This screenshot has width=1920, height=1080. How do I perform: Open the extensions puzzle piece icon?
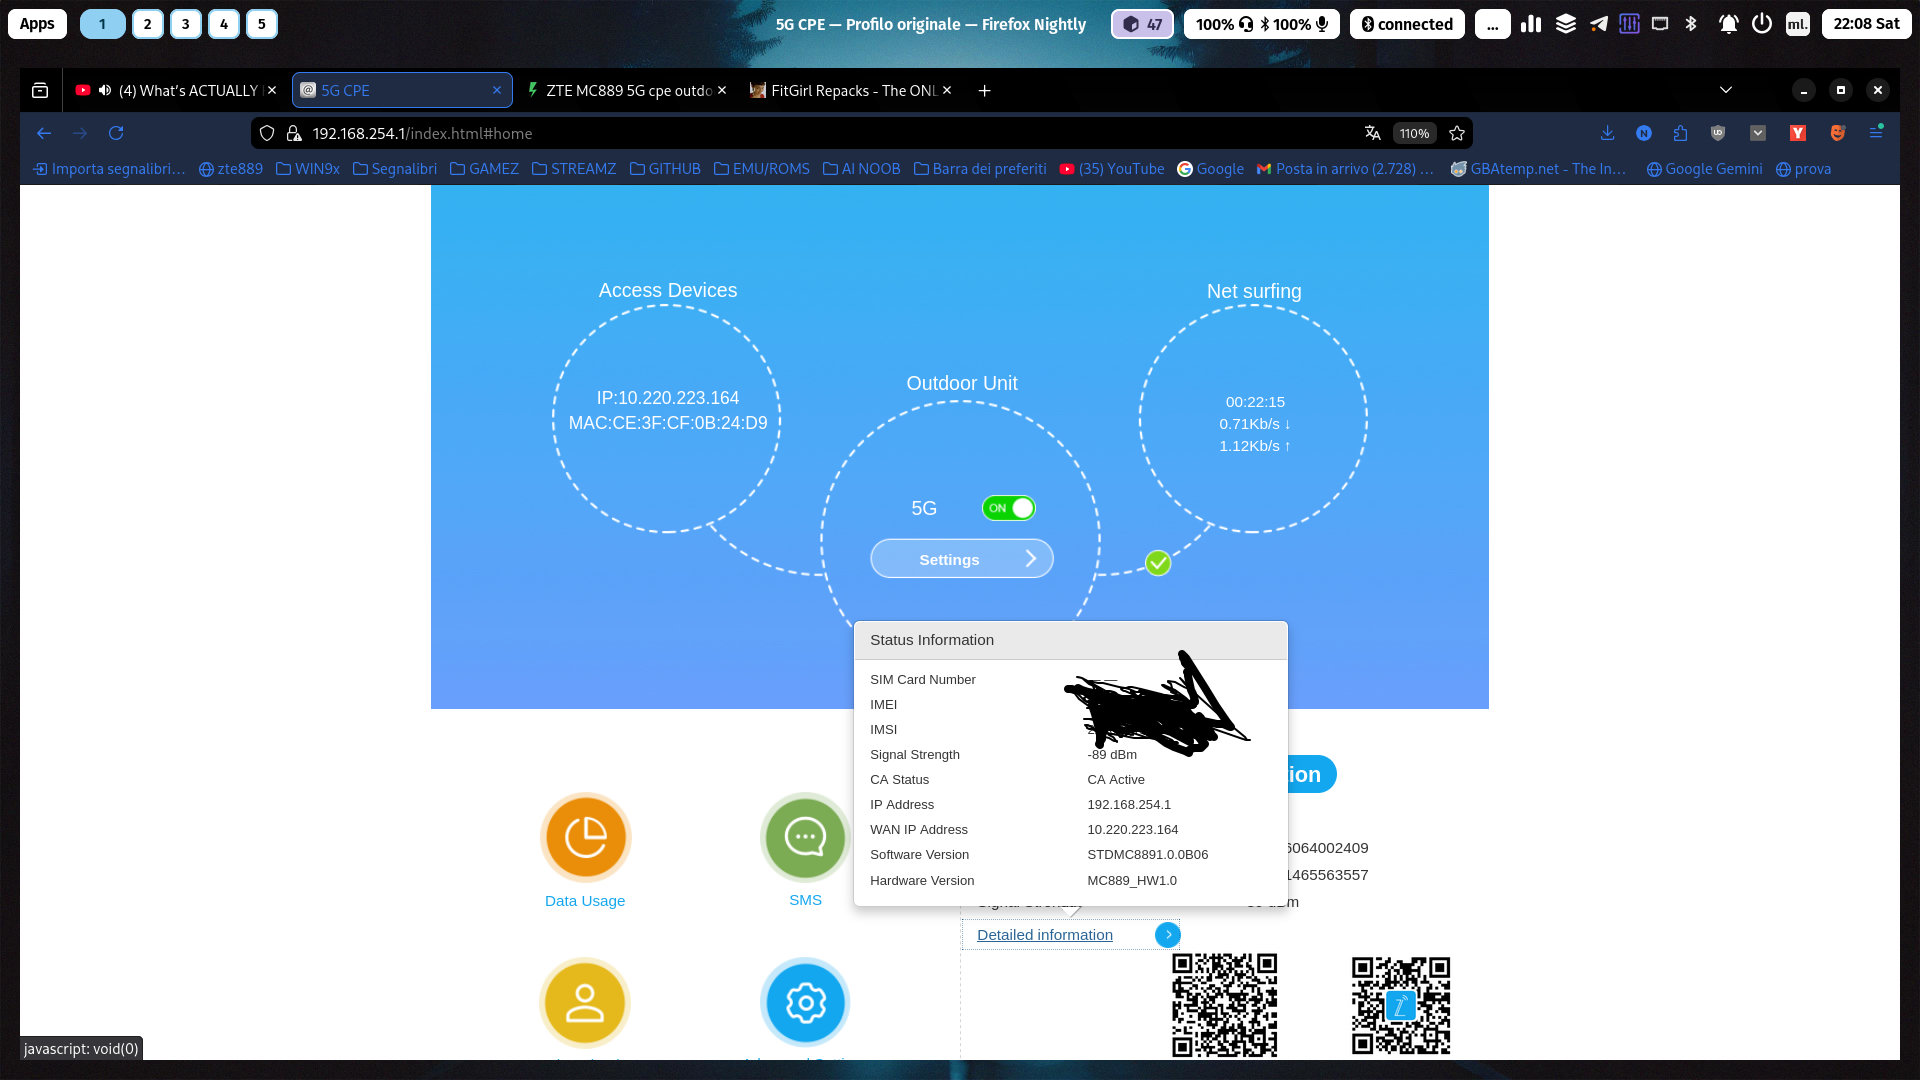[x=1680, y=133]
